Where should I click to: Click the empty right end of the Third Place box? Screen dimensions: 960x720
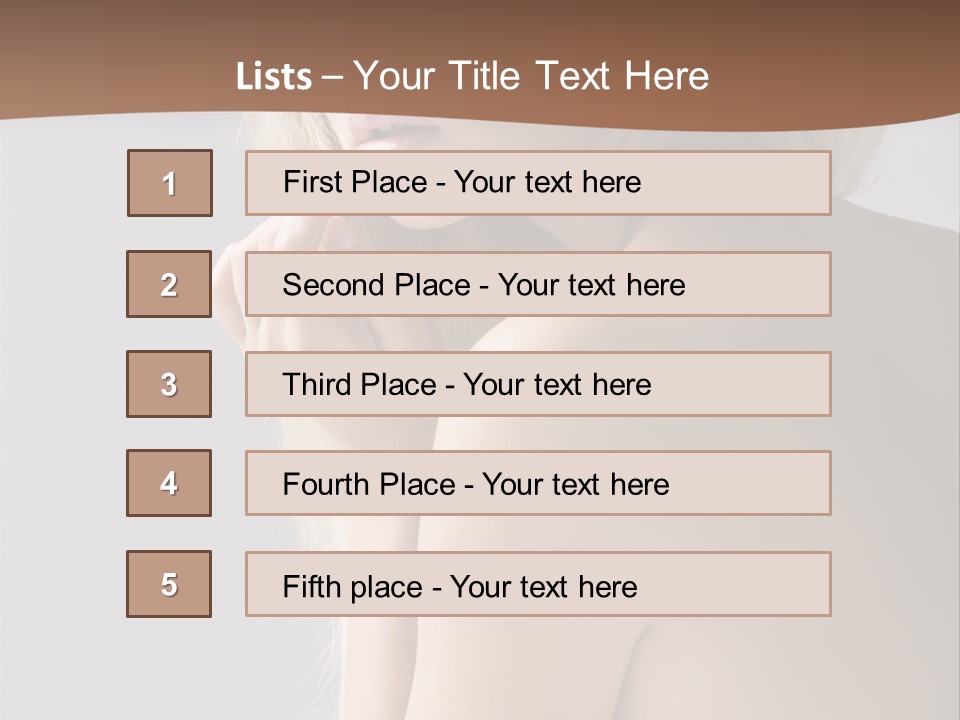(760, 384)
